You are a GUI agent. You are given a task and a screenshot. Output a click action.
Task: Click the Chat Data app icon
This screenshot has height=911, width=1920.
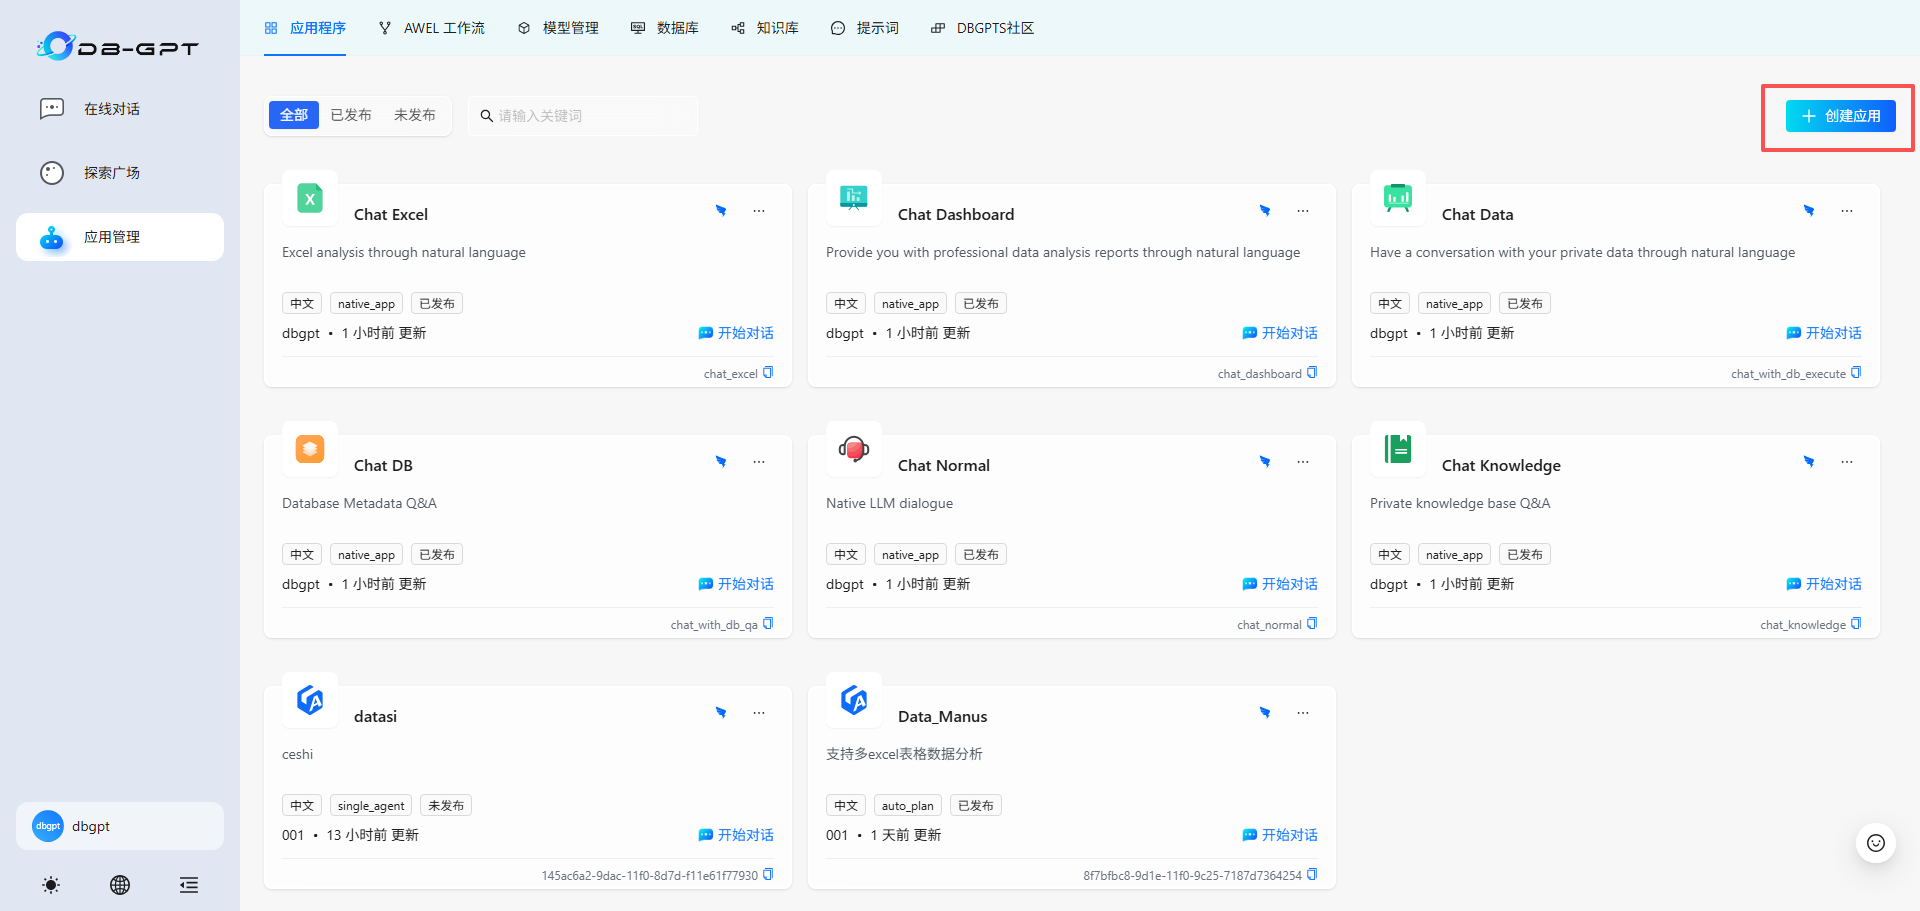tap(1397, 198)
